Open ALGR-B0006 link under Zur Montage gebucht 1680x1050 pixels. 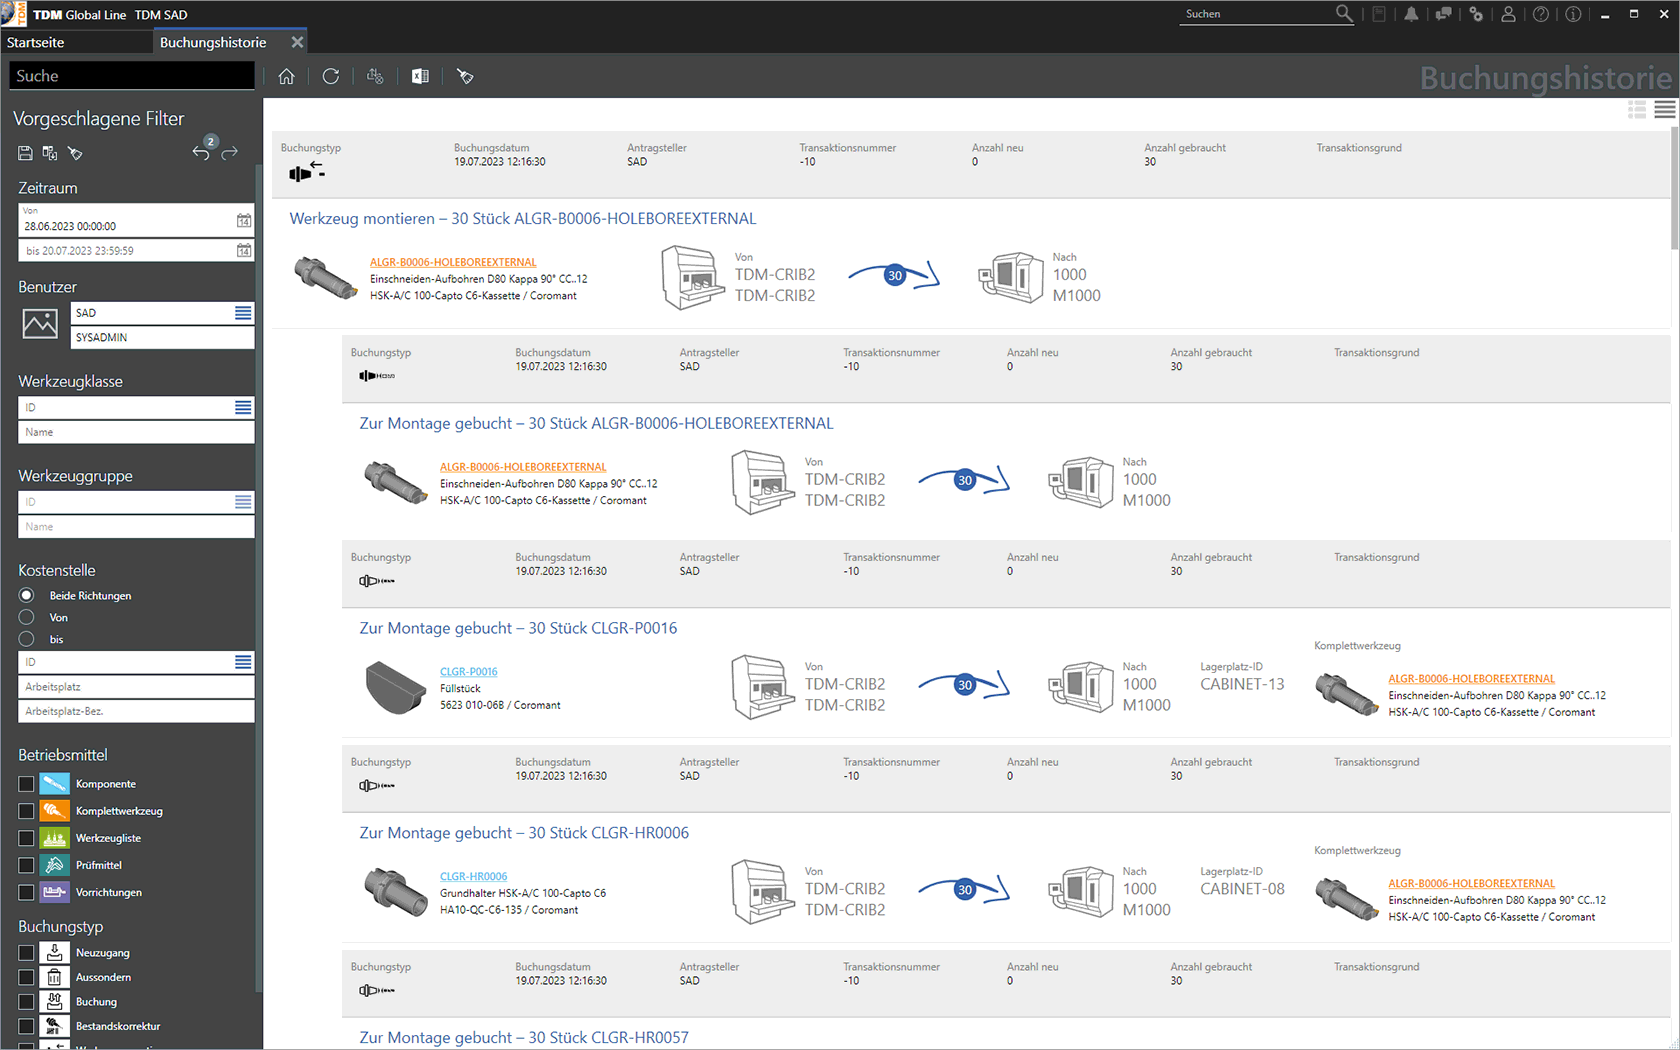coord(523,467)
